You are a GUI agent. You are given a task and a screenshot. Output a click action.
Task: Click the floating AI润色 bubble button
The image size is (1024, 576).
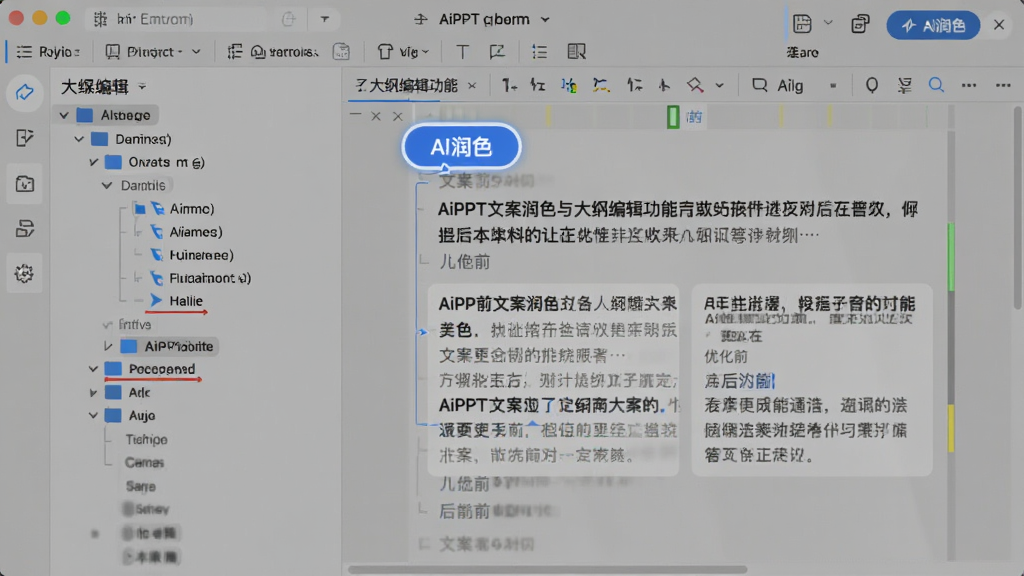click(461, 146)
